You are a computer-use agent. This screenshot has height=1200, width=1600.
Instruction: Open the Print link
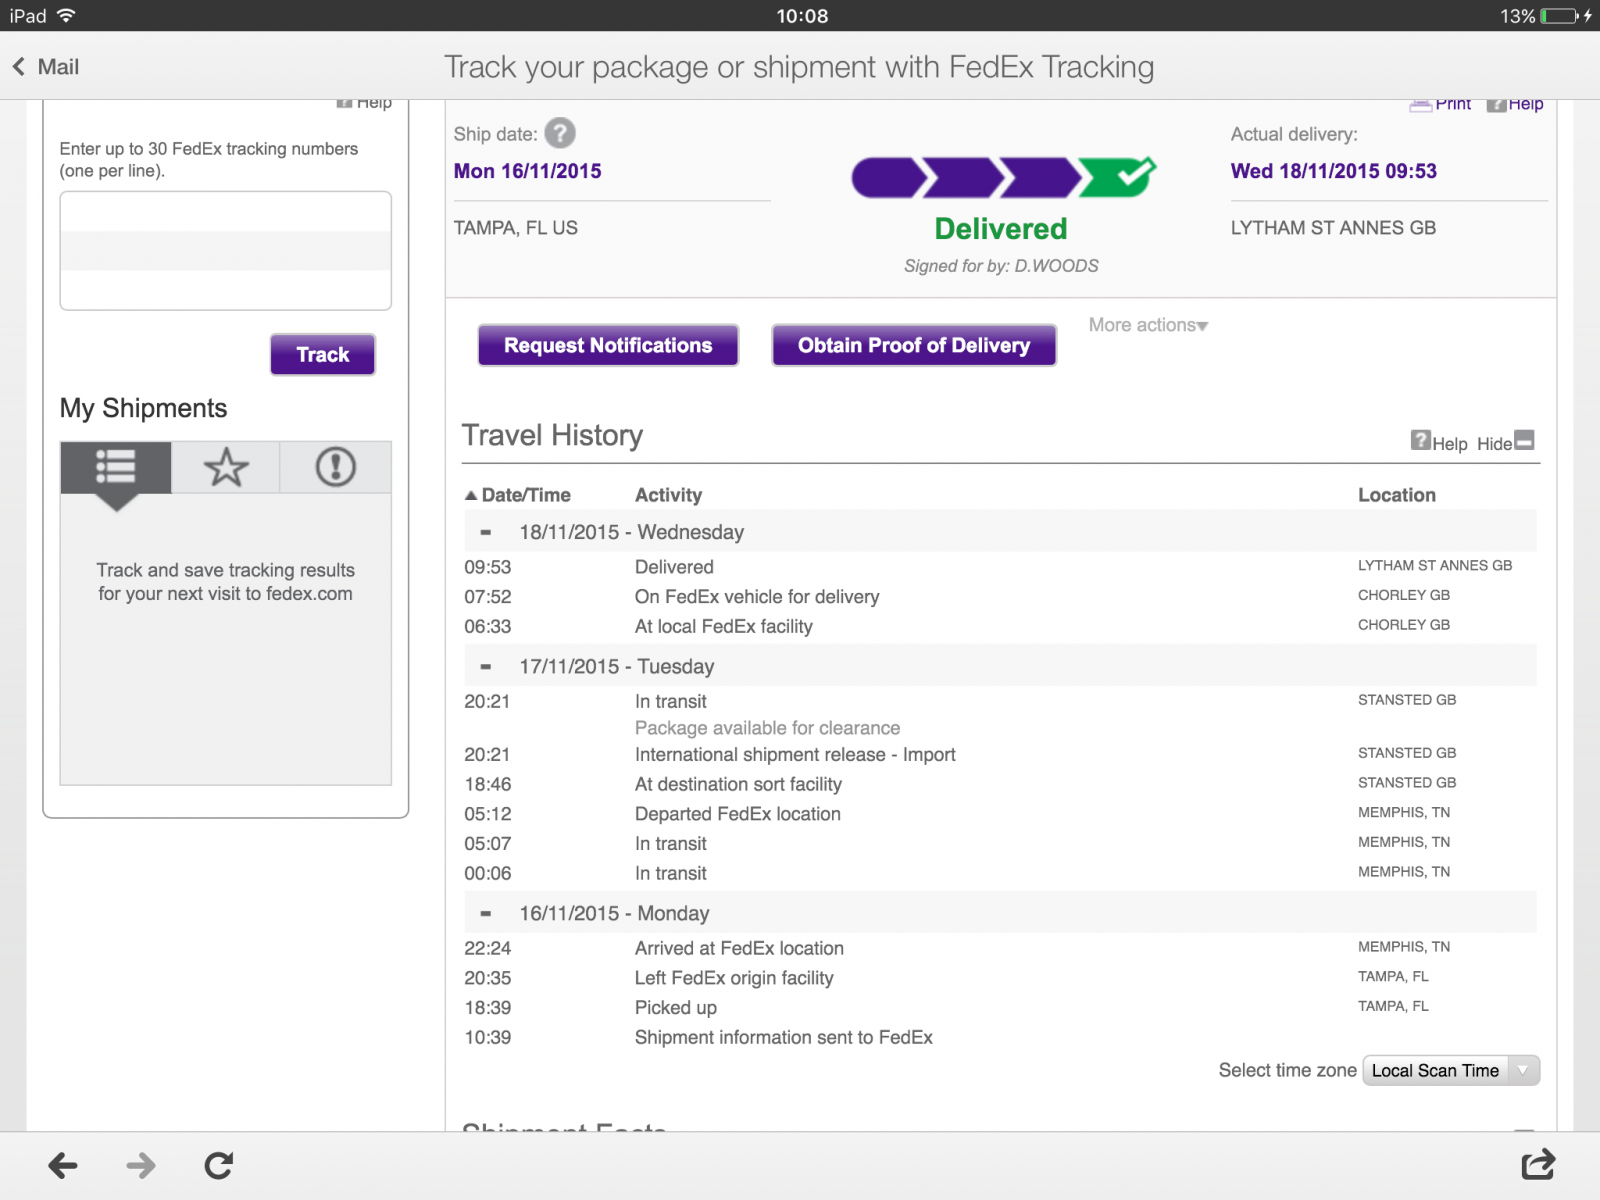(x=1441, y=104)
